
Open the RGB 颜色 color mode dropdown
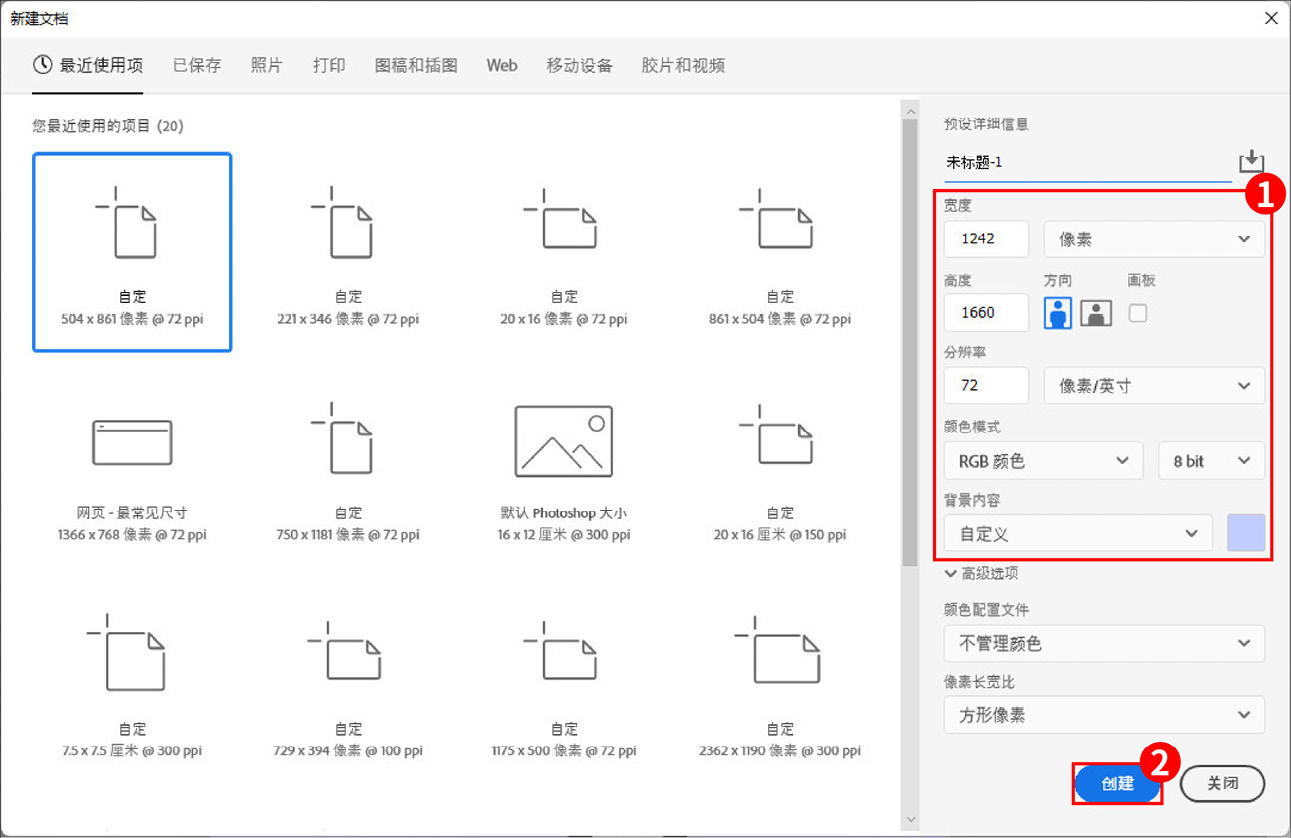1043,461
